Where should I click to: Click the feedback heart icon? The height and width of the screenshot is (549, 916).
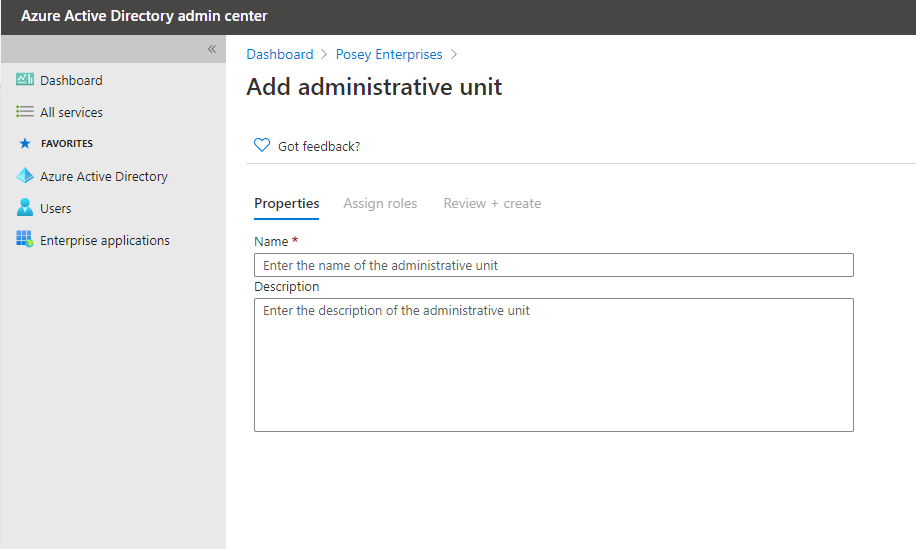(x=262, y=145)
